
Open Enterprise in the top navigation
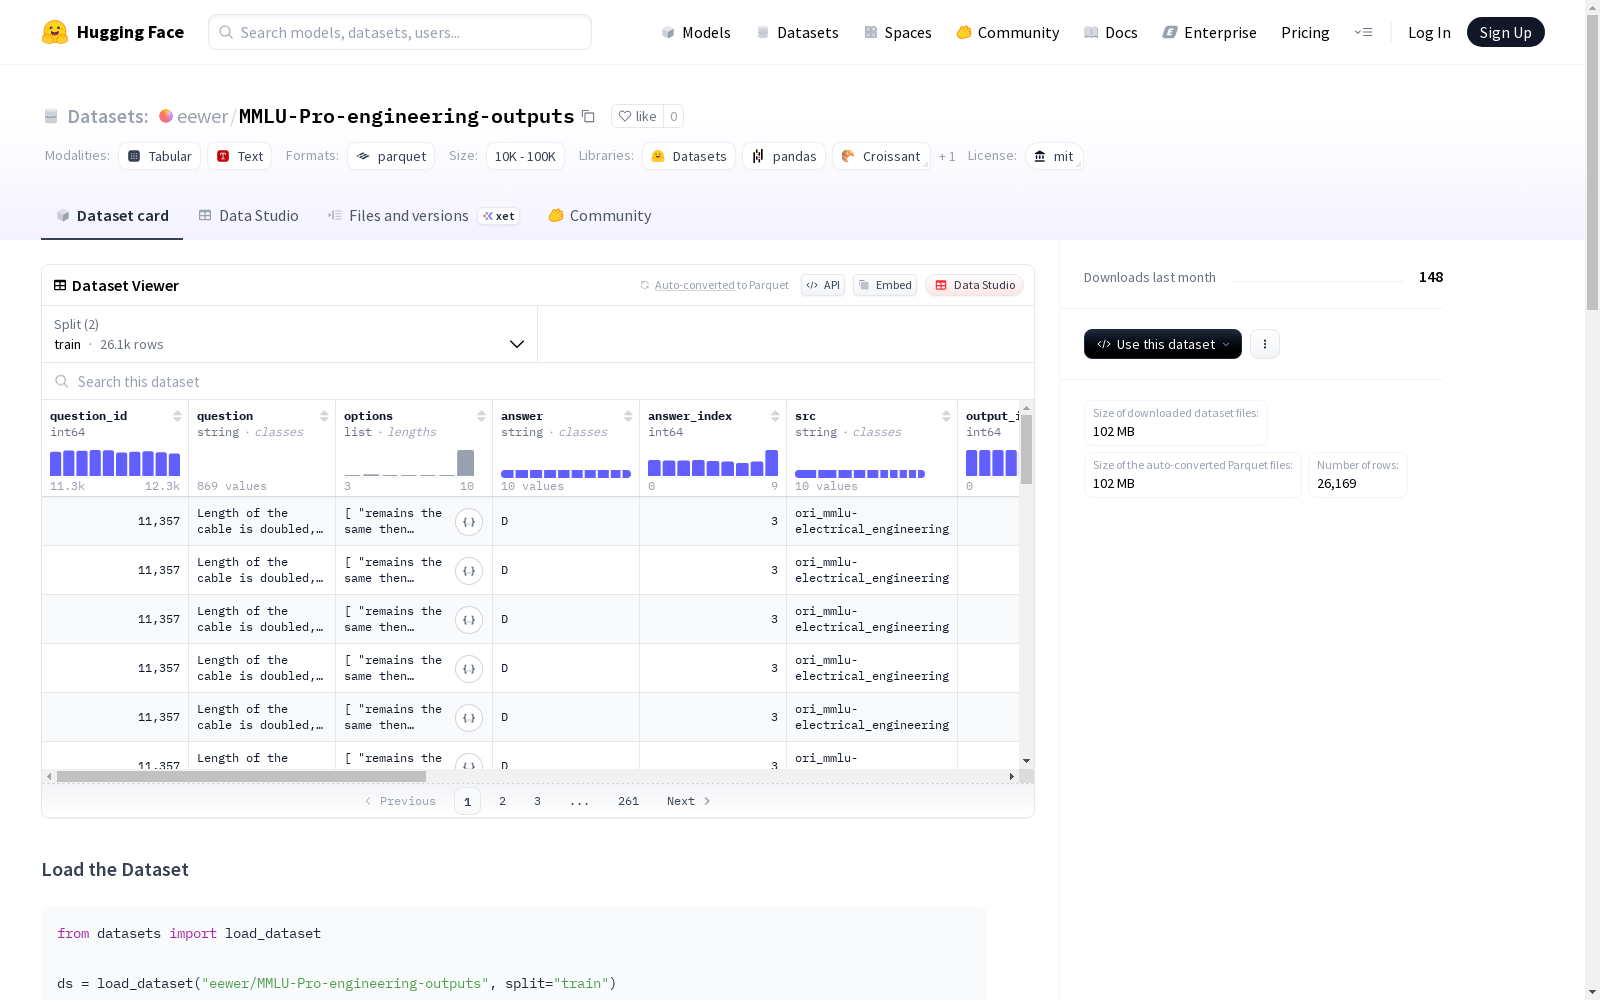pyautogui.click(x=1209, y=32)
